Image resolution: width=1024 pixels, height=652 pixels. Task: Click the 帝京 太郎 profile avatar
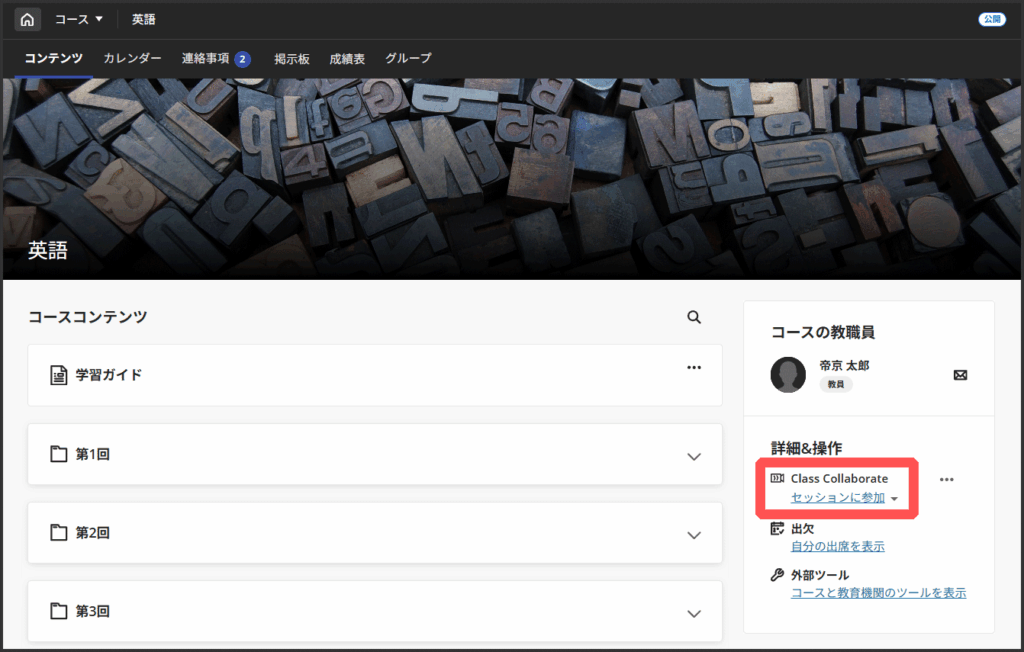(788, 375)
